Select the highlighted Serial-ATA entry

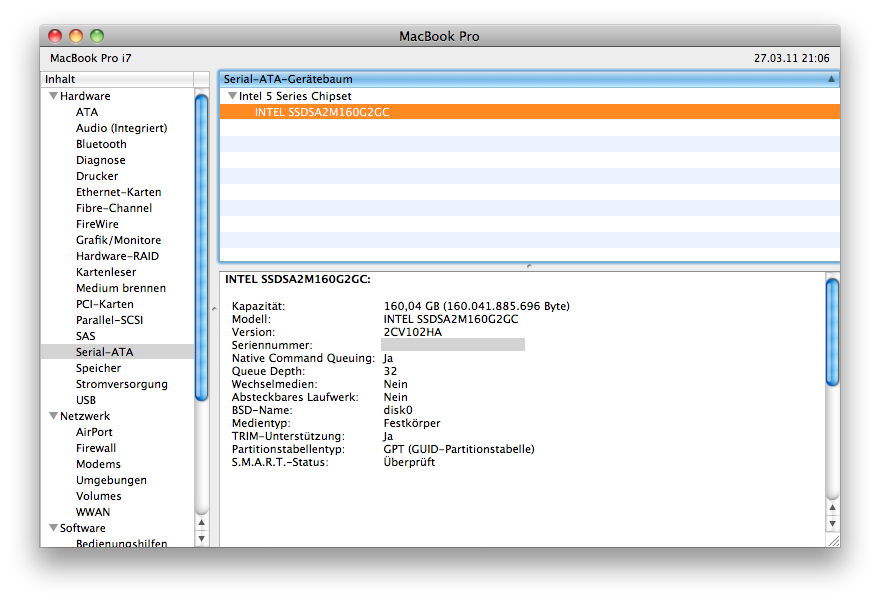[117, 352]
